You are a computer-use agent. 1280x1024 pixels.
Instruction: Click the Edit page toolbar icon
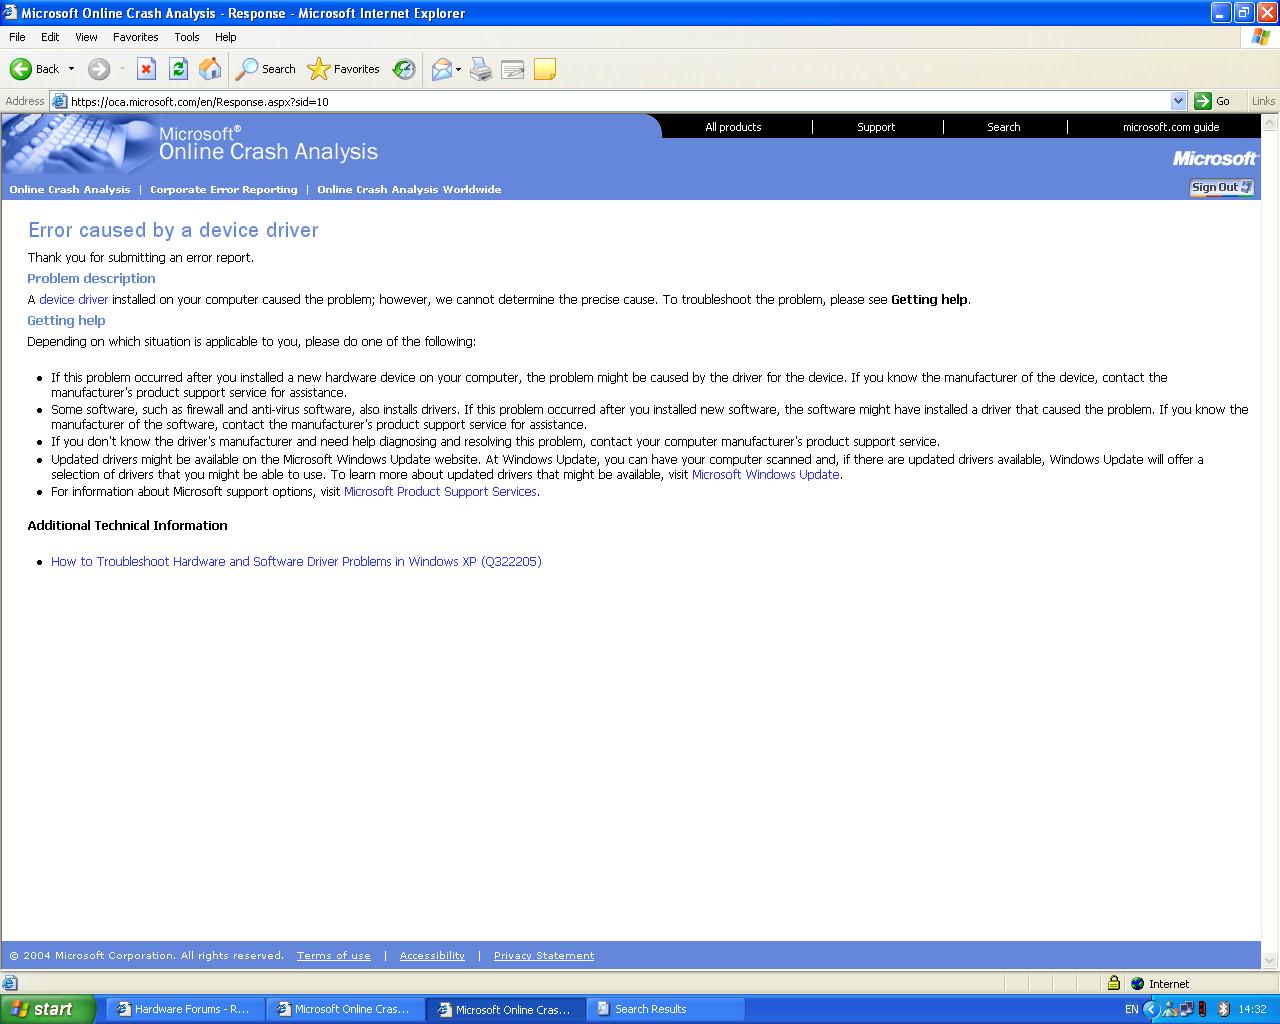click(x=513, y=69)
